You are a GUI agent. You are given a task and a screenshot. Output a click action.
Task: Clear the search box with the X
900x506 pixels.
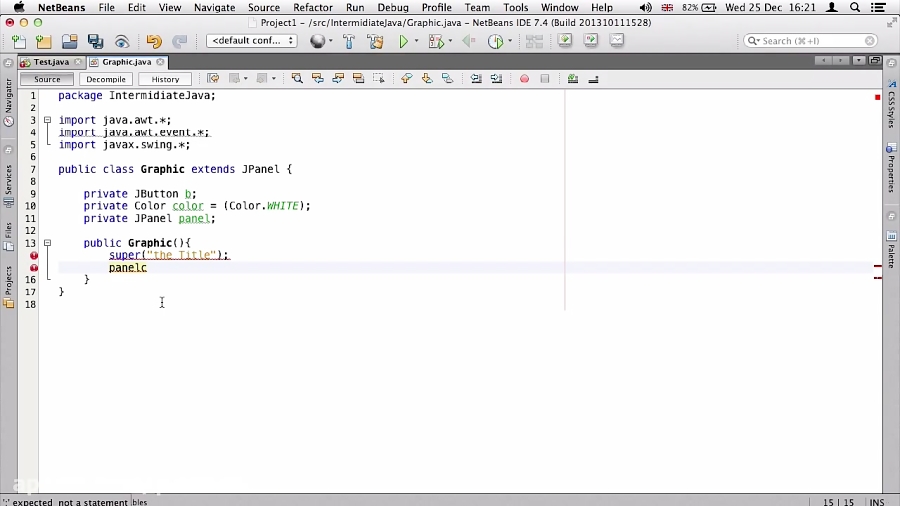870,41
